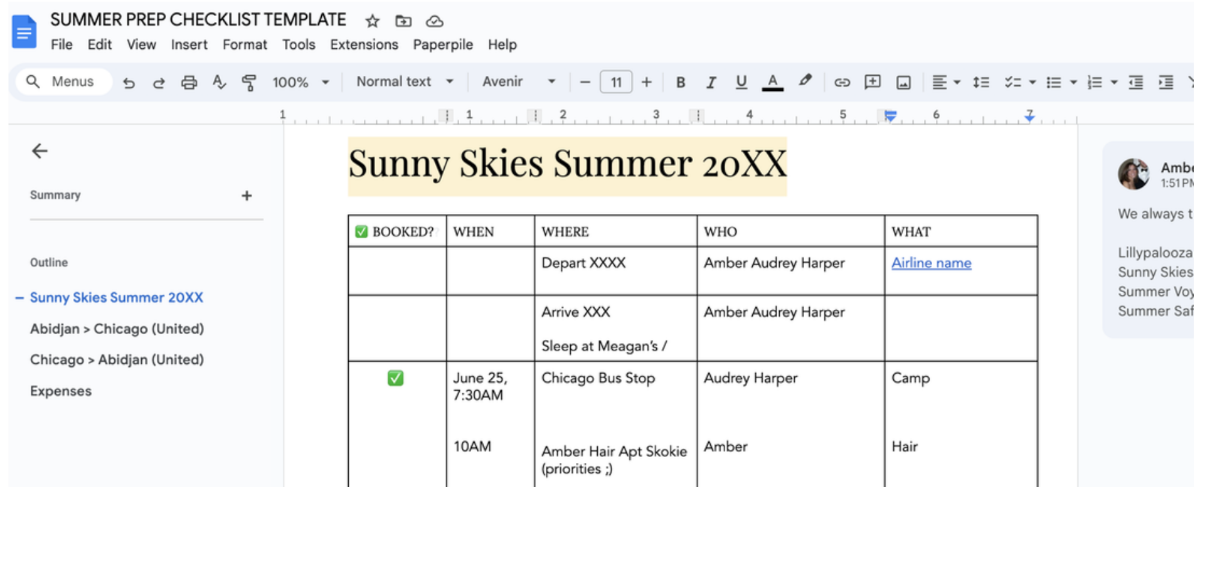Screen dimensions: 1208x561
Task: Star the document title
Action: [x=372, y=21]
